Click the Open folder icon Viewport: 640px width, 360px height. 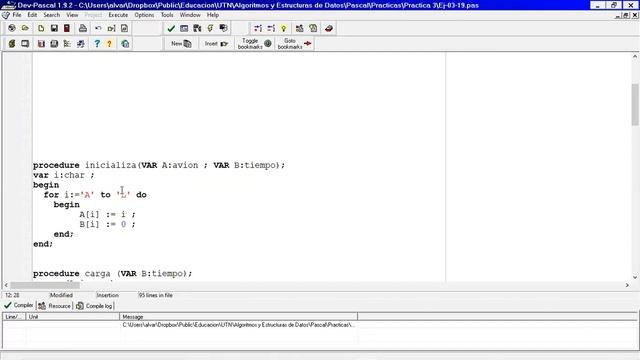tap(25, 29)
